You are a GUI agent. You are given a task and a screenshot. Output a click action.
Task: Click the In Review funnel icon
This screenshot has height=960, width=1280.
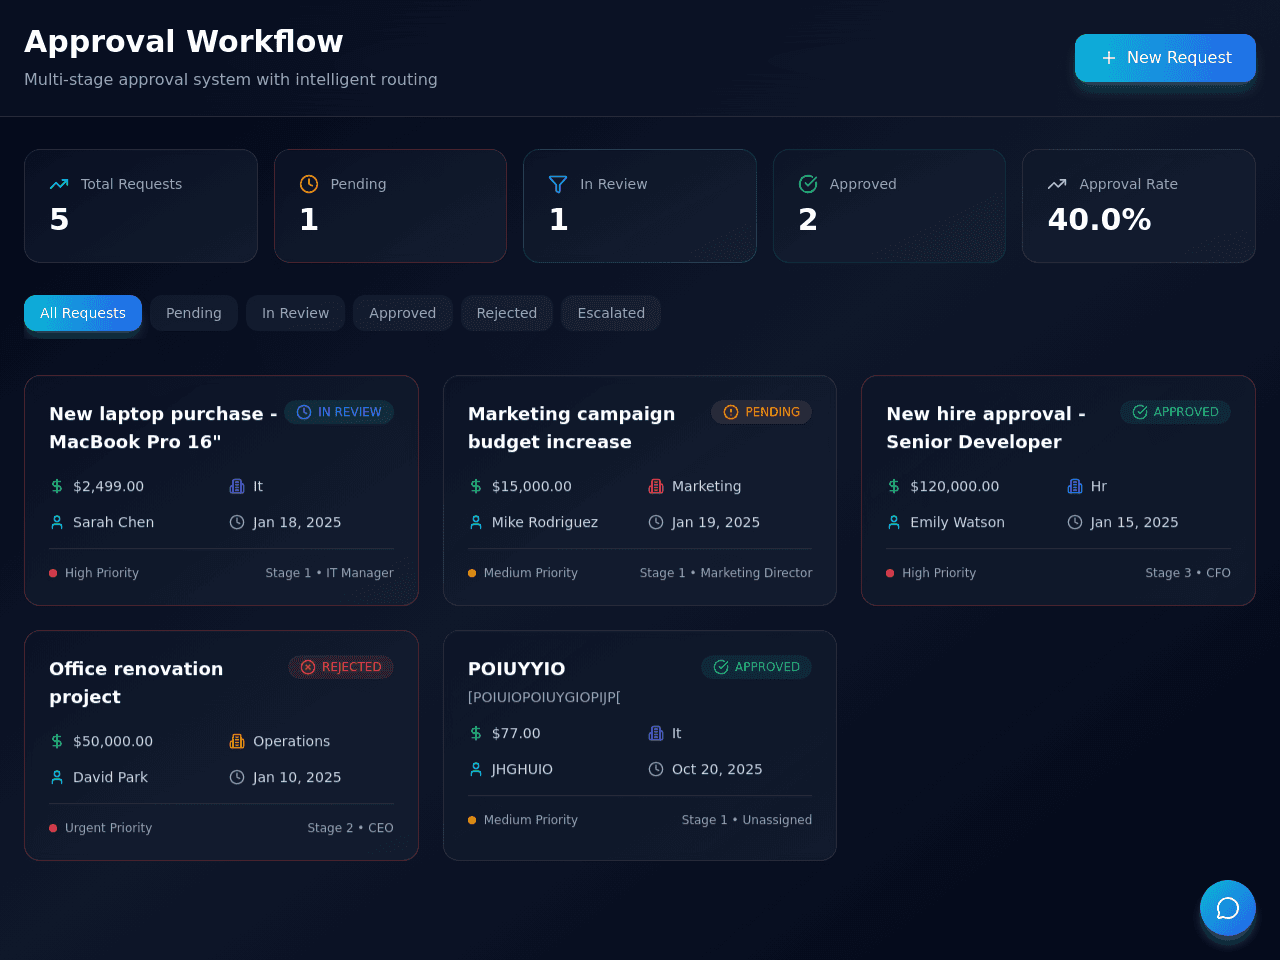(x=558, y=184)
